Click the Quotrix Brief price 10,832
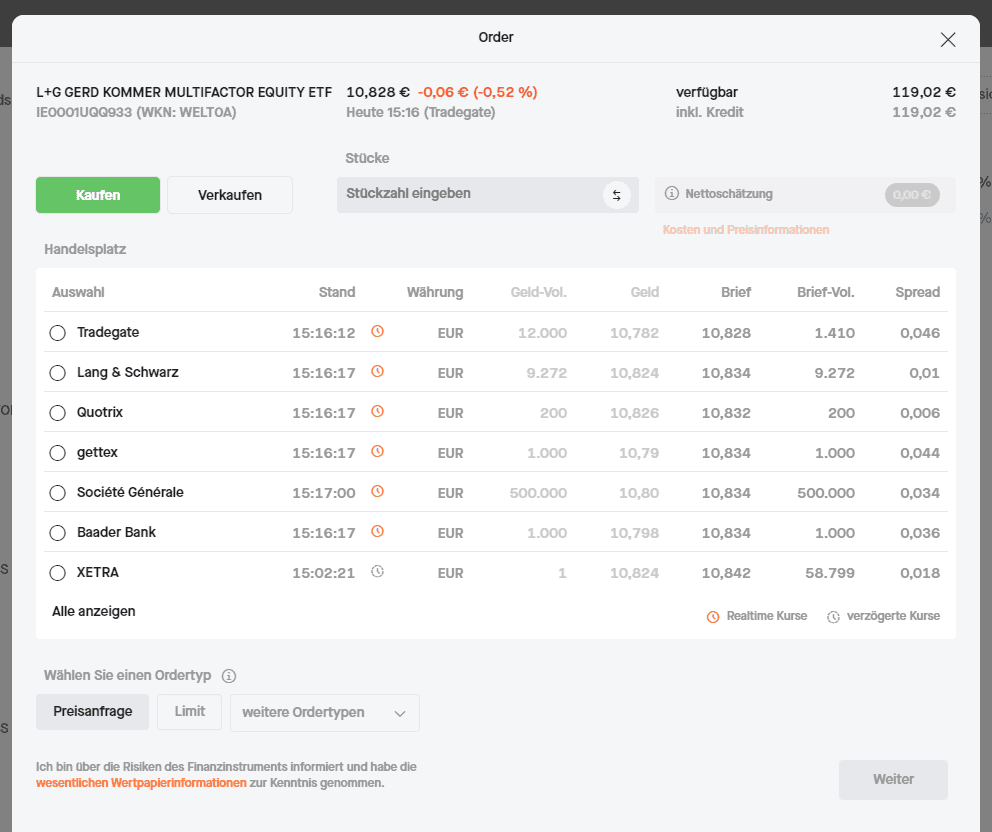This screenshot has height=832, width=992. [726, 413]
